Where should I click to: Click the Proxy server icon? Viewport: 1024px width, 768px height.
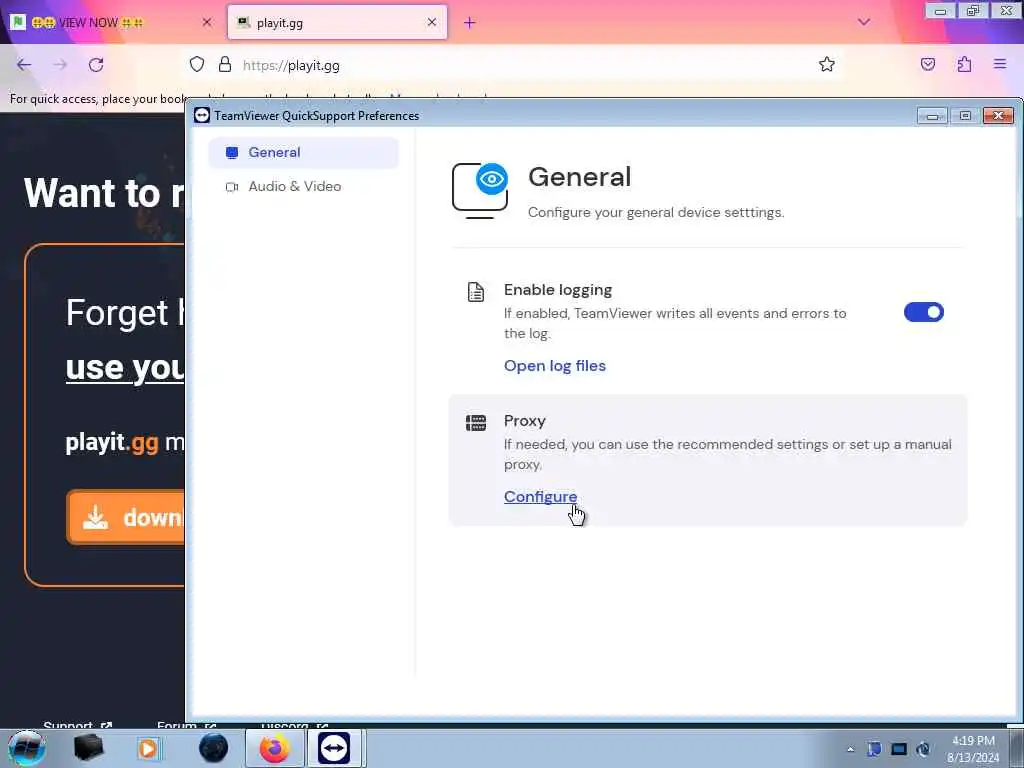[475, 423]
